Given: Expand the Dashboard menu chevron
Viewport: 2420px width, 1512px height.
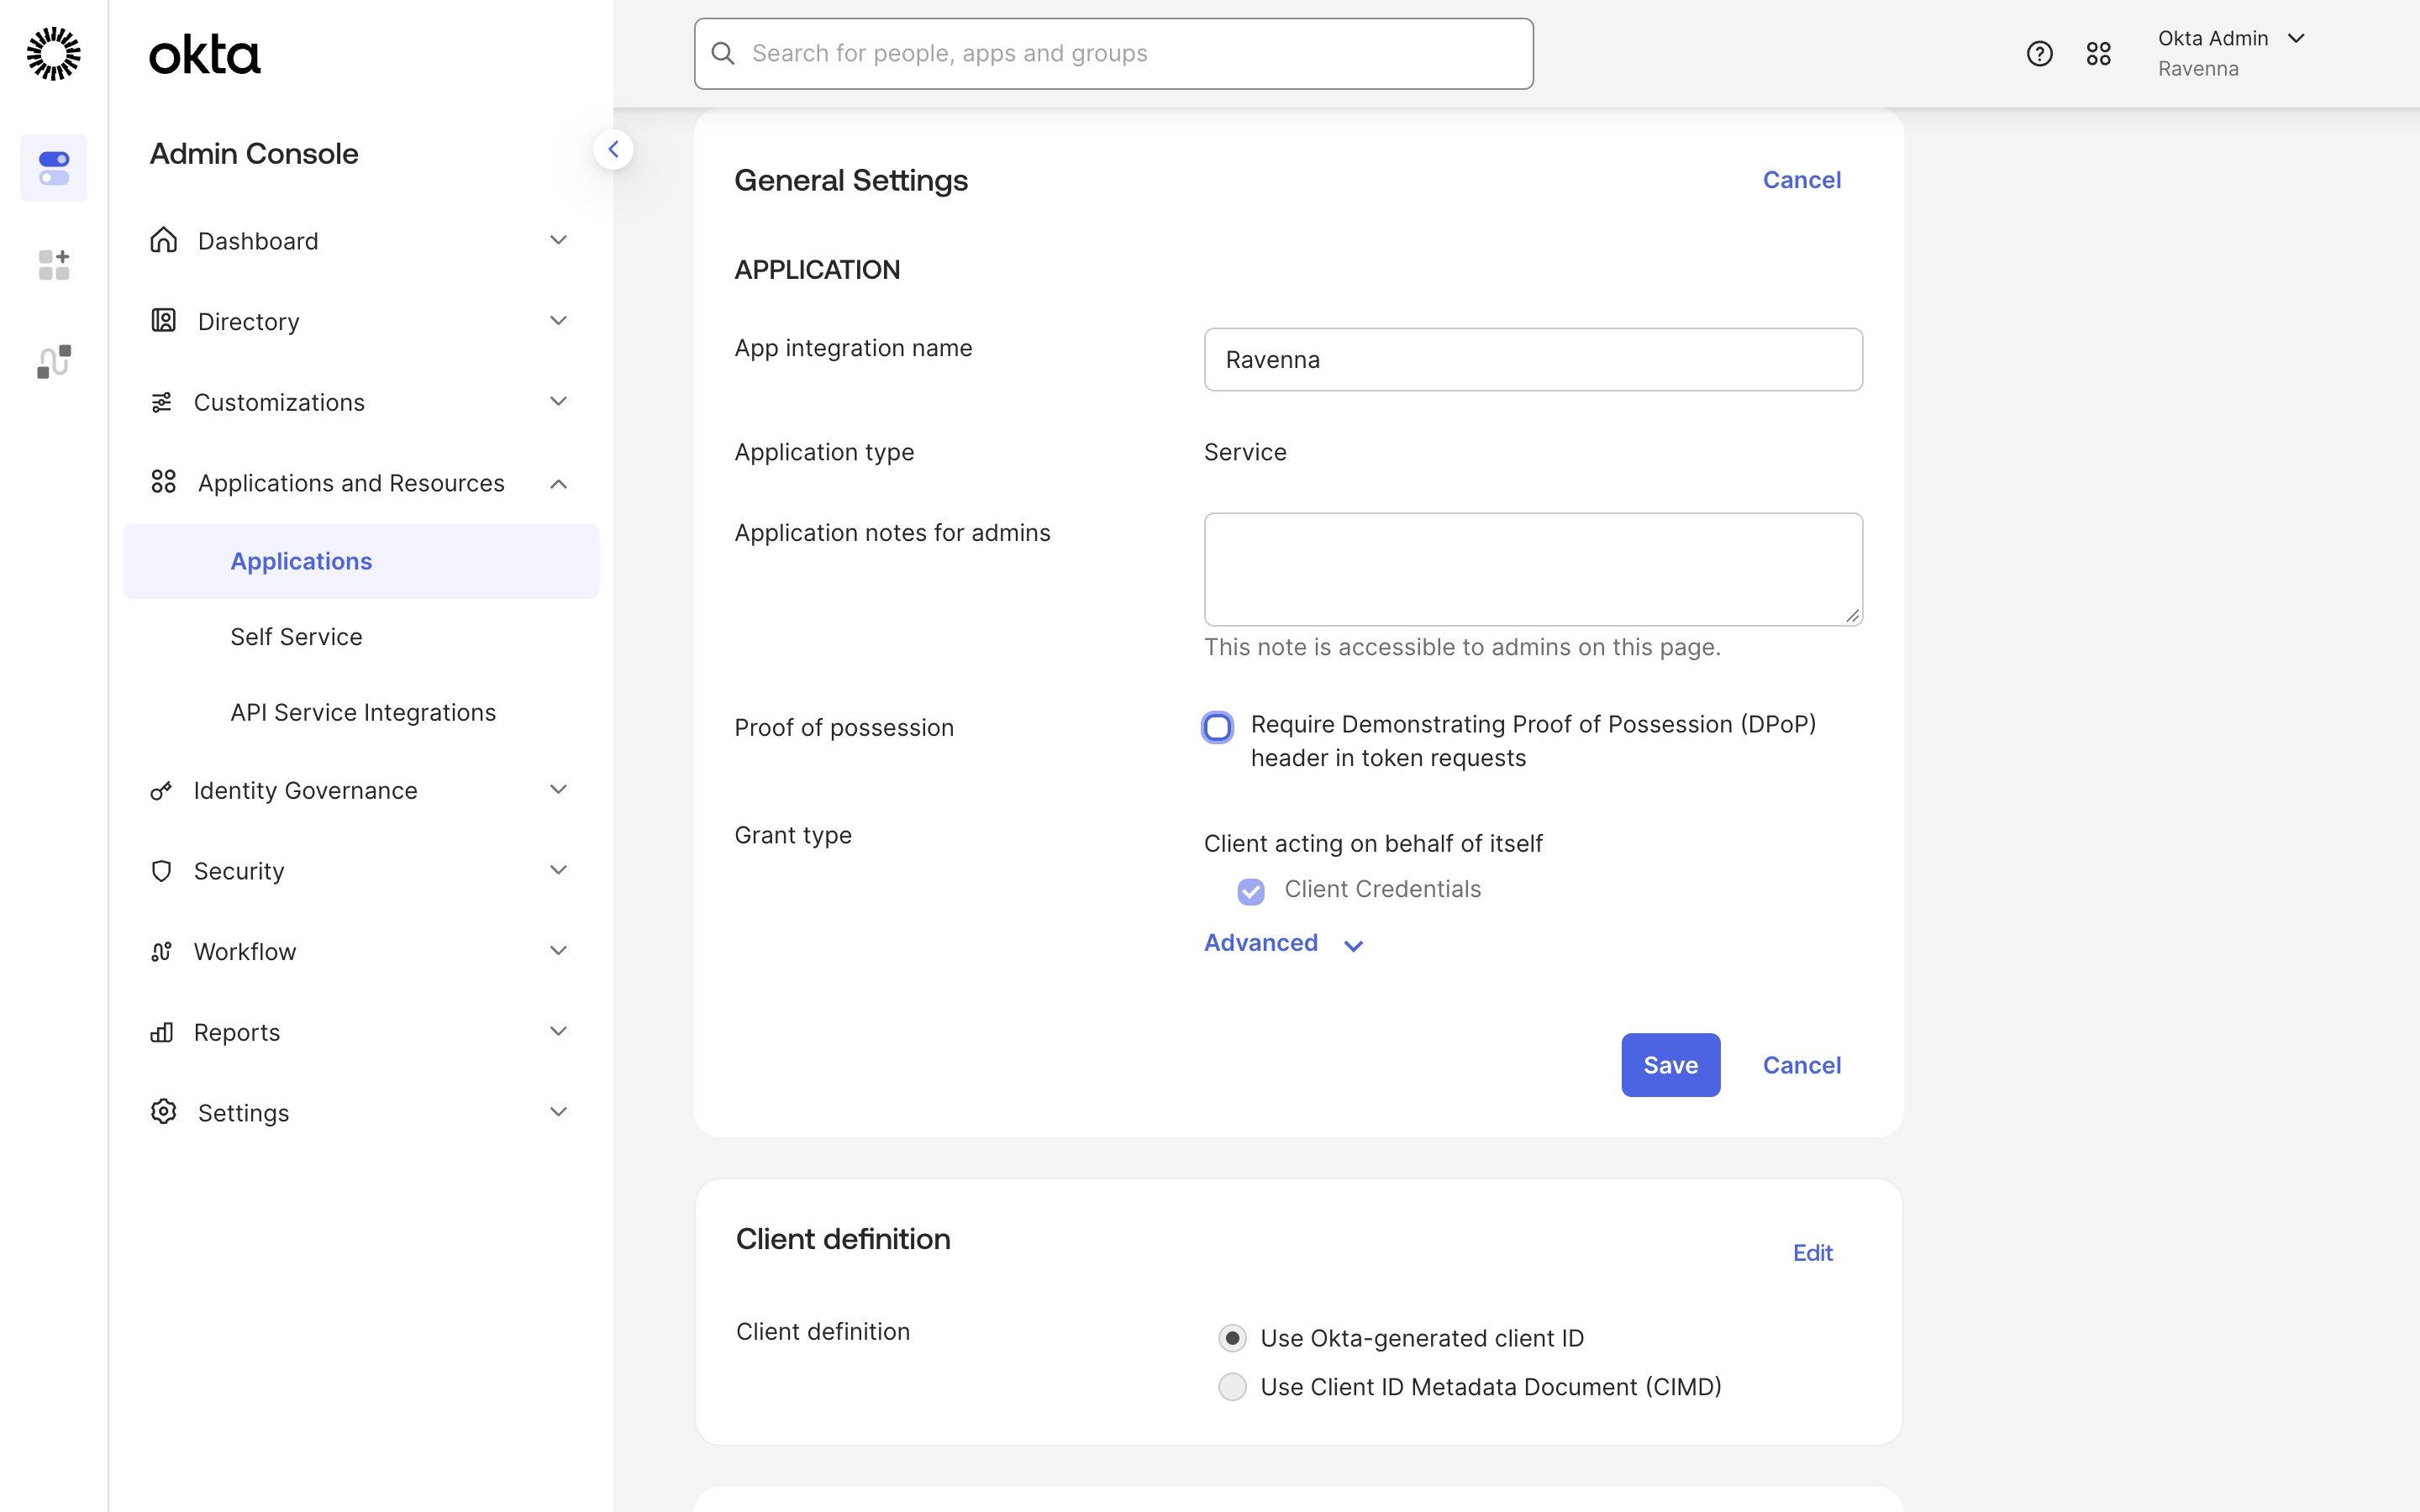Looking at the screenshot, I should [558, 240].
